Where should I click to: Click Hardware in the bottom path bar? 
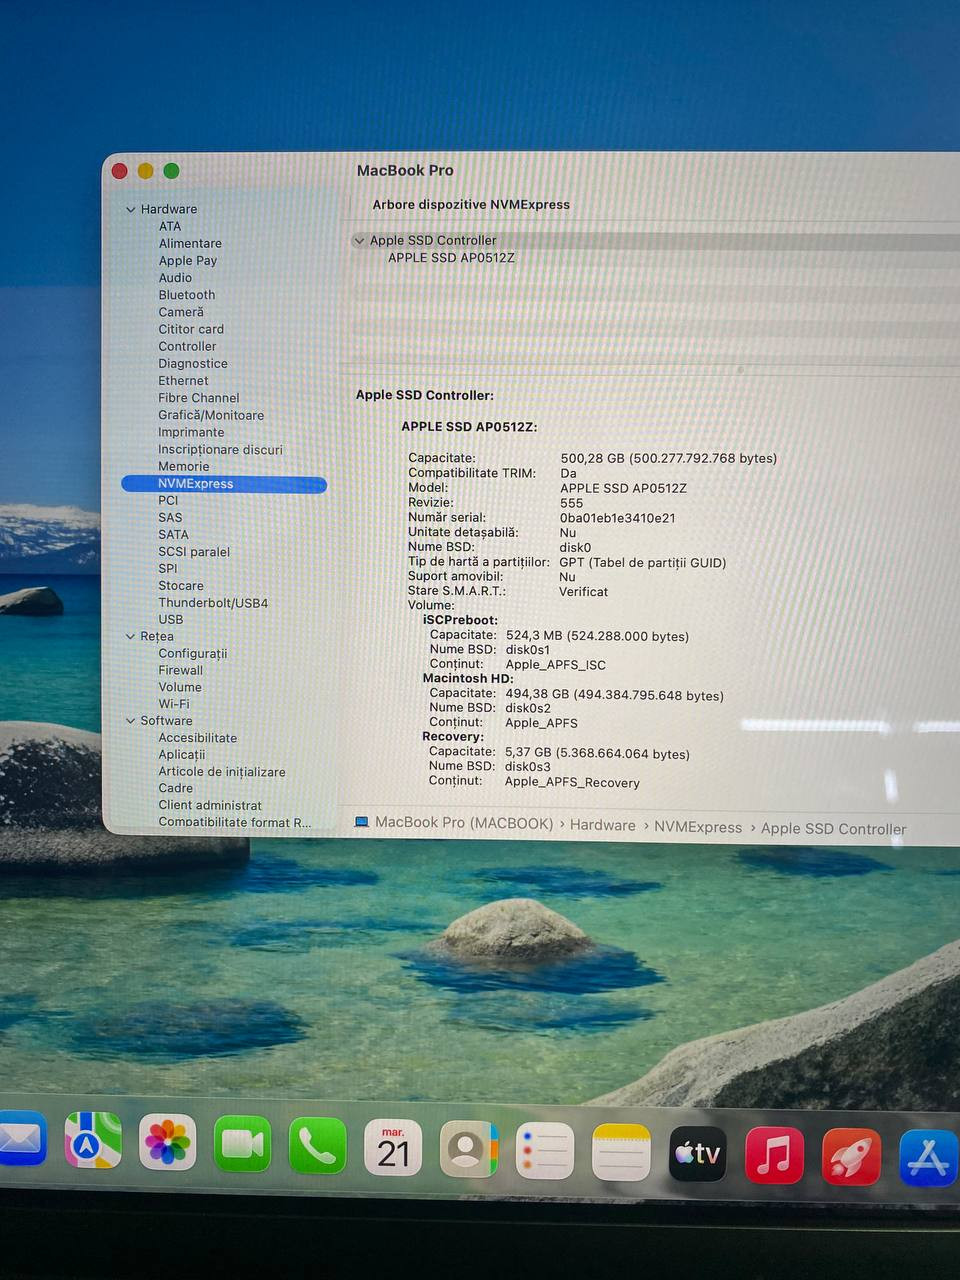tap(602, 825)
